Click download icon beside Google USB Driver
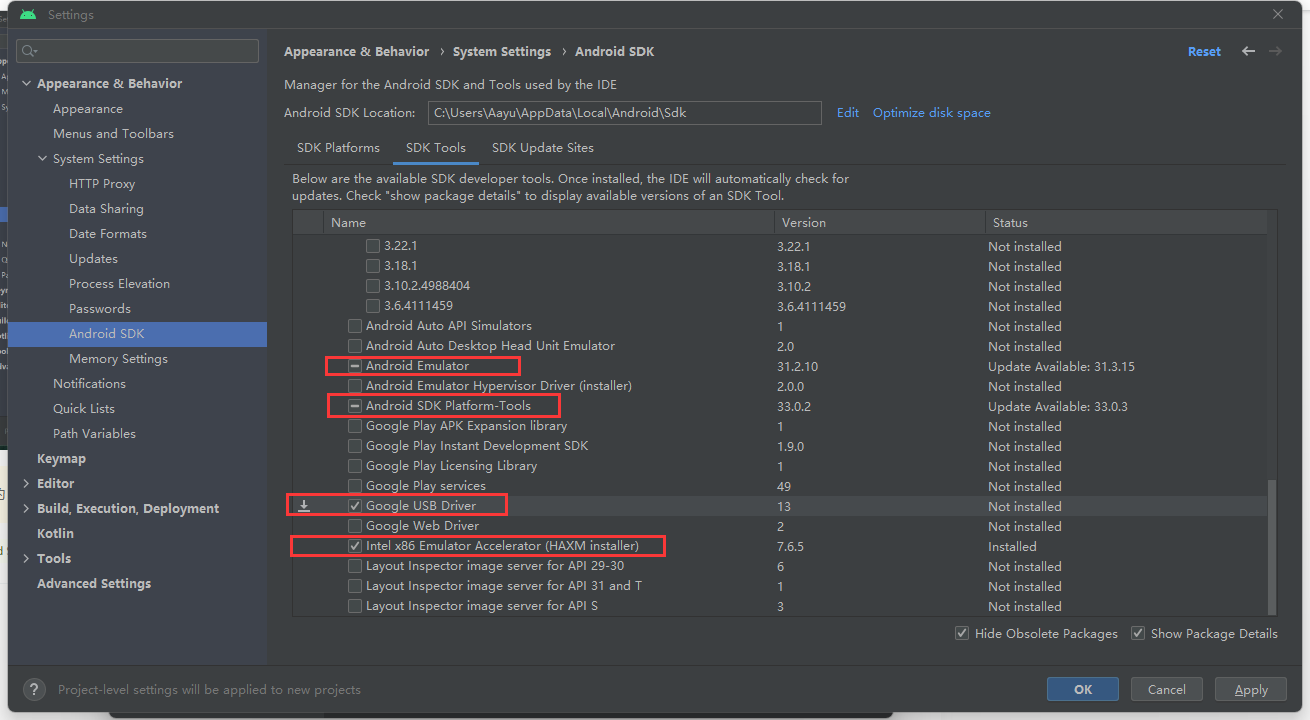Image resolution: width=1310 pixels, height=720 pixels. point(304,506)
